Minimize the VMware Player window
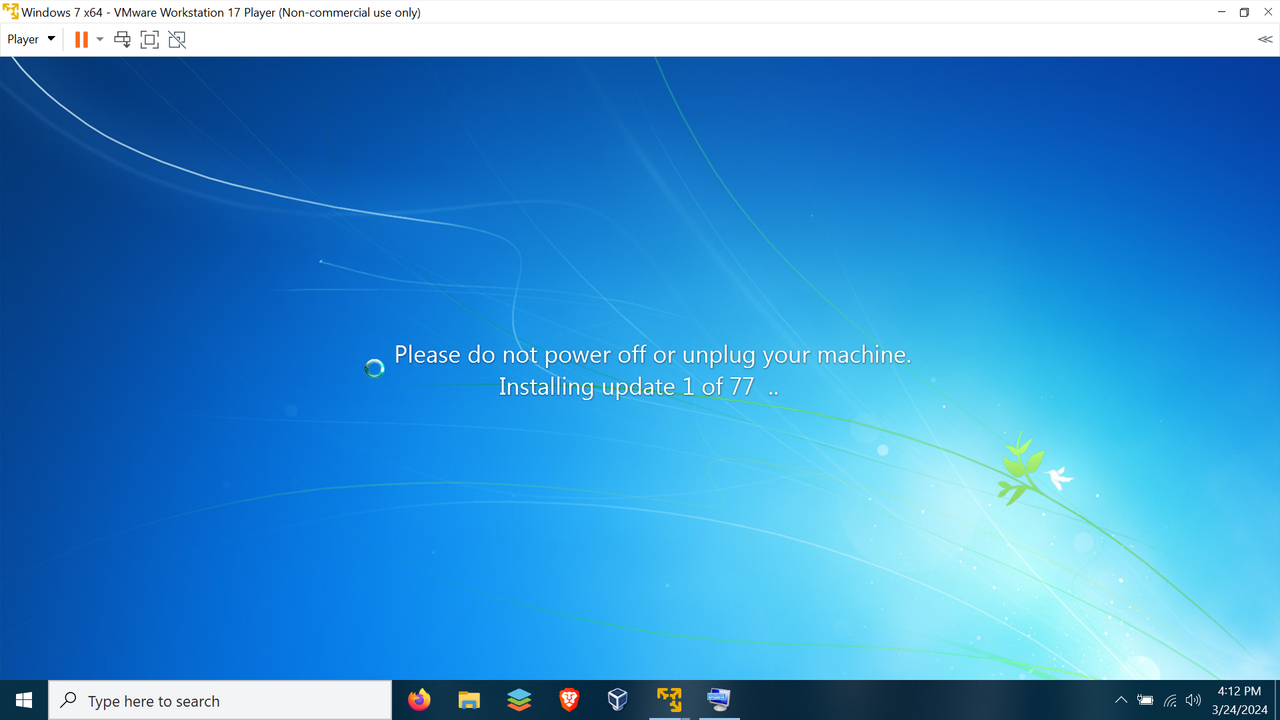Image resolution: width=1280 pixels, height=720 pixels. [1222, 12]
